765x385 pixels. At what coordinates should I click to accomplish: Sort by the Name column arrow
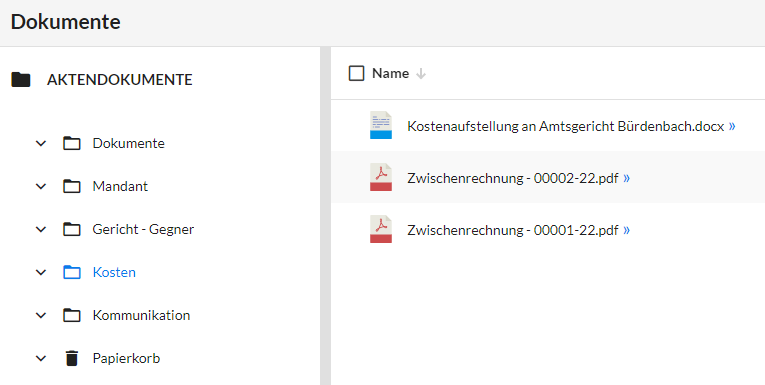coord(421,74)
